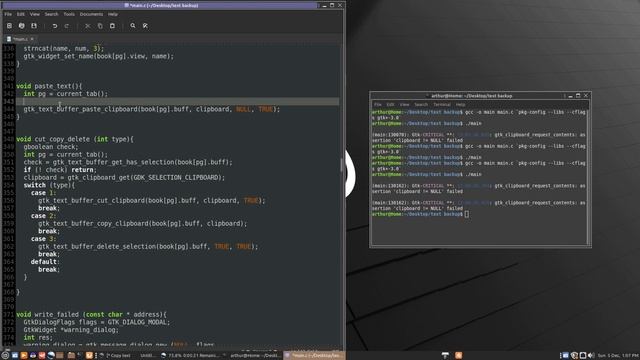Open the terminal window Search menu

(x=421, y=105)
